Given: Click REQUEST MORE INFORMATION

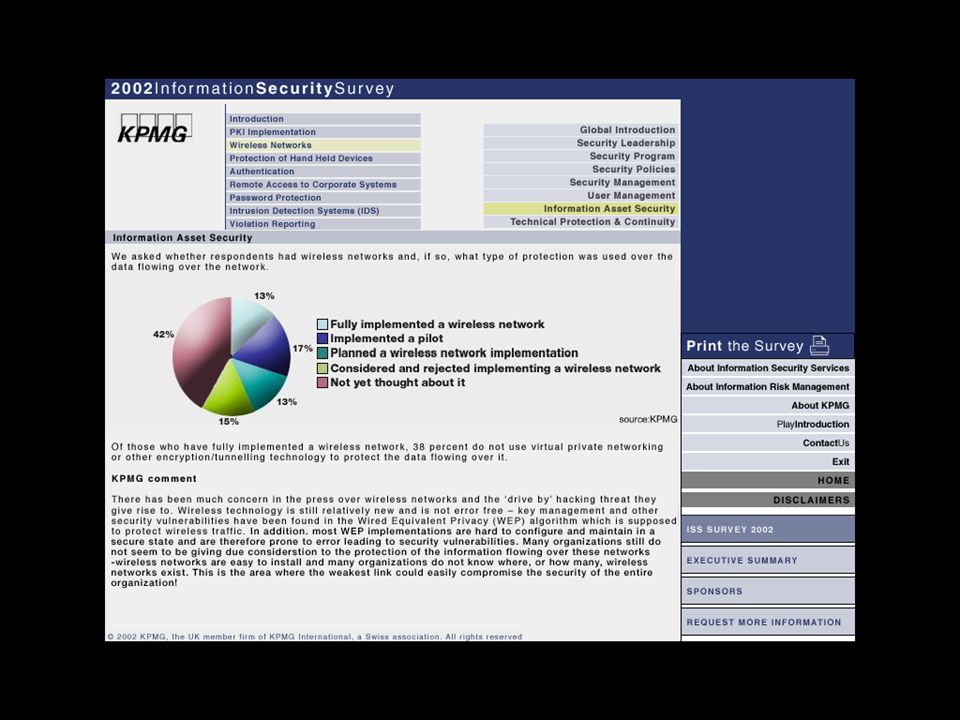Looking at the screenshot, I should coord(768,622).
